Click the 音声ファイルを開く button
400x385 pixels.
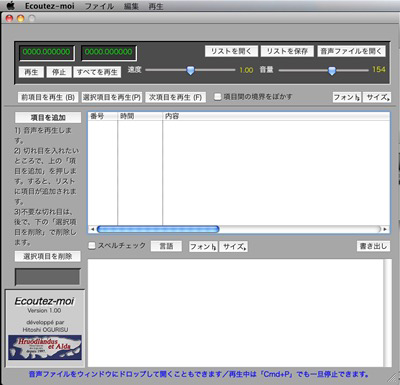(351, 51)
